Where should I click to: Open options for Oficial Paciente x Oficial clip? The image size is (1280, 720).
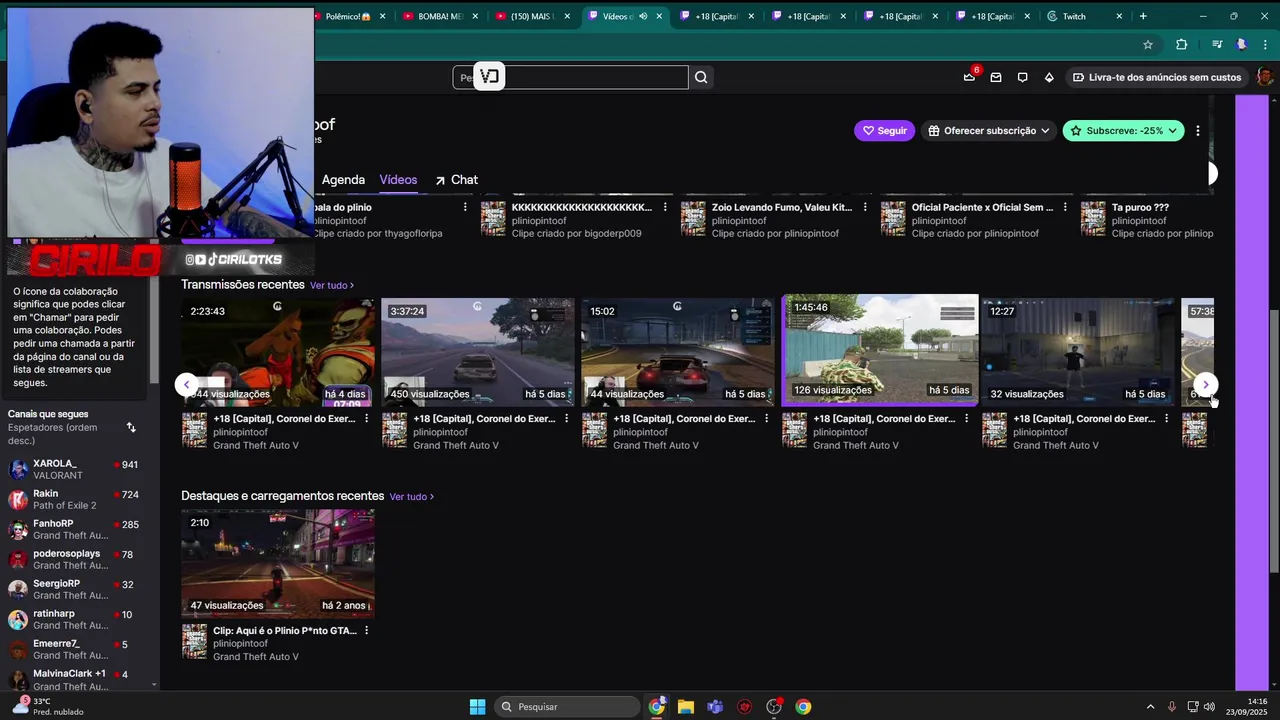coord(1065,207)
